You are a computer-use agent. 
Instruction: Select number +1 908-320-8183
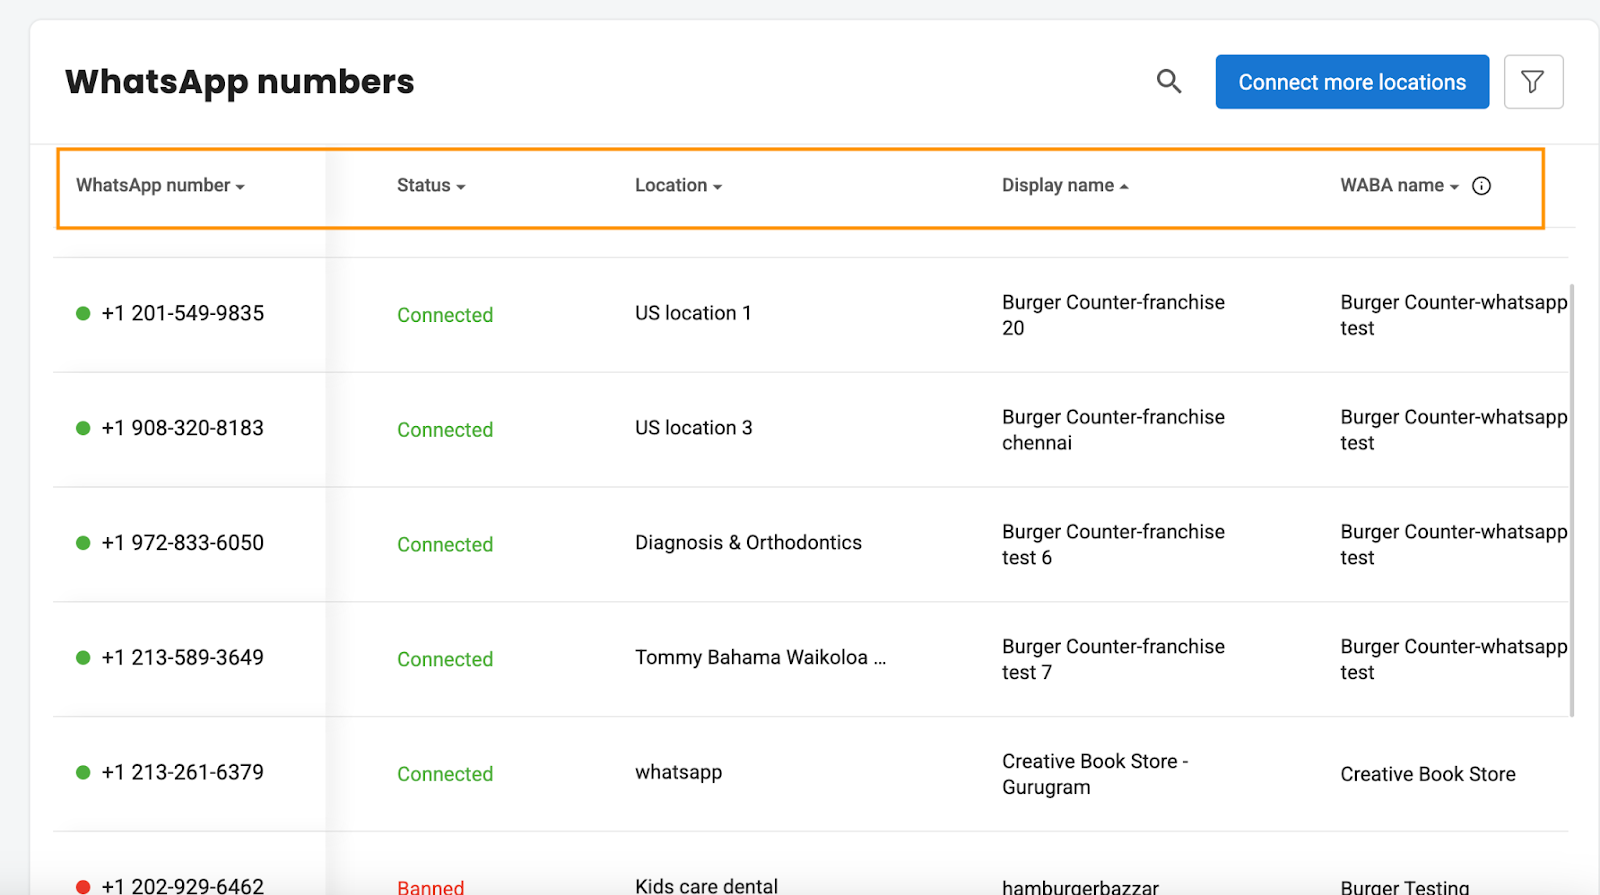[x=183, y=429]
